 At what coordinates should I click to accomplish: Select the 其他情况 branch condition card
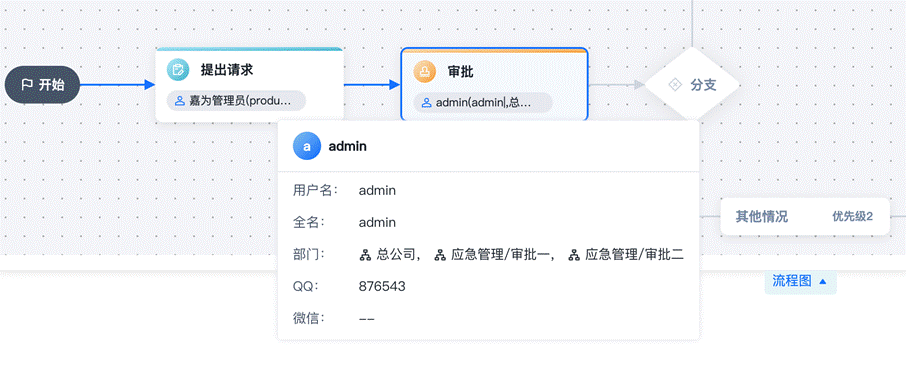[x=805, y=217]
